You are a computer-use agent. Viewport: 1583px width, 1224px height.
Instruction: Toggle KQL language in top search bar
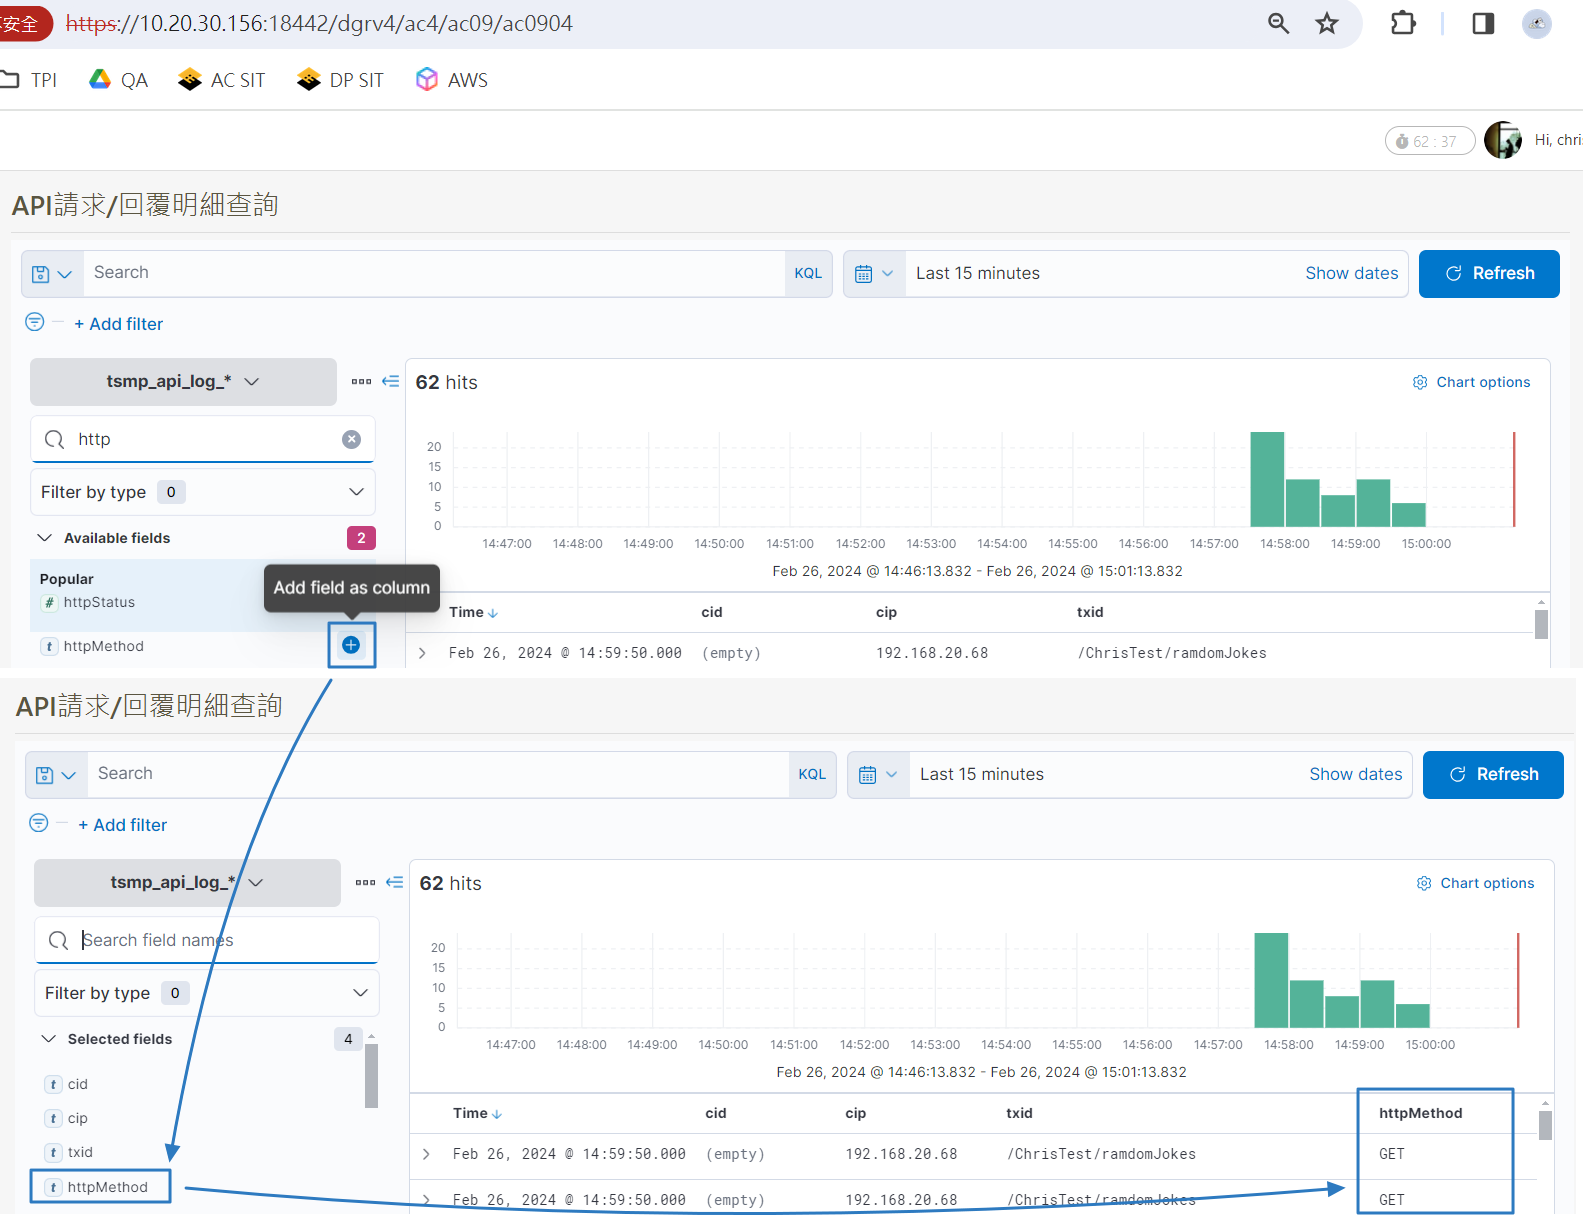(808, 273)
